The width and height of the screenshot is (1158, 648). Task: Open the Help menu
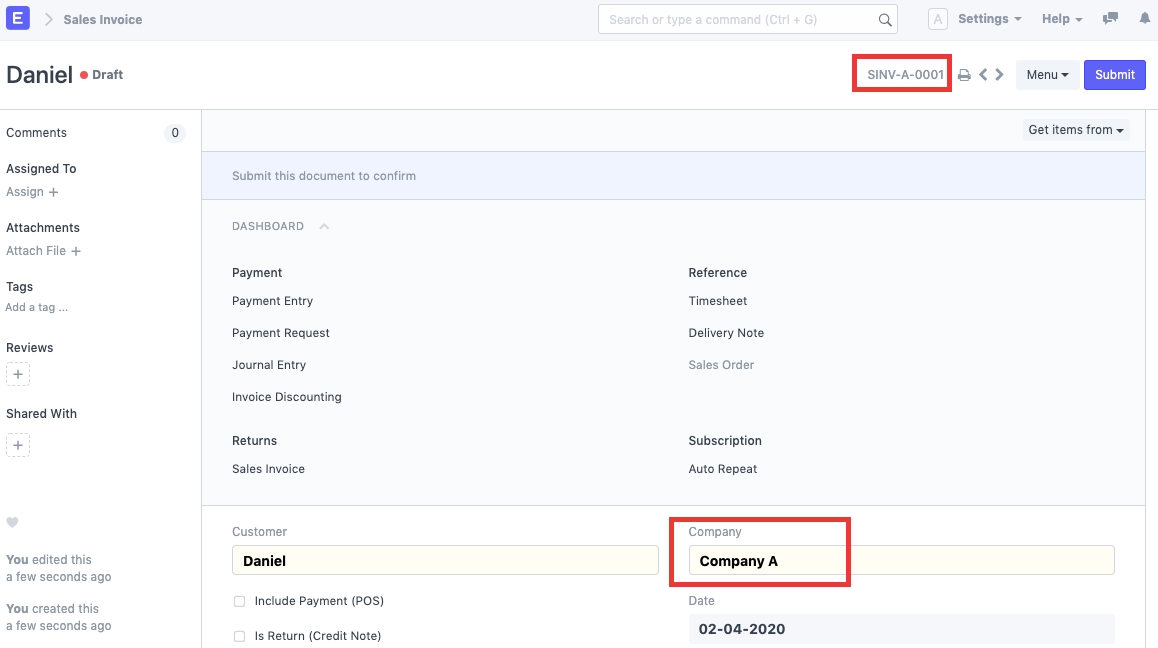1061,19
